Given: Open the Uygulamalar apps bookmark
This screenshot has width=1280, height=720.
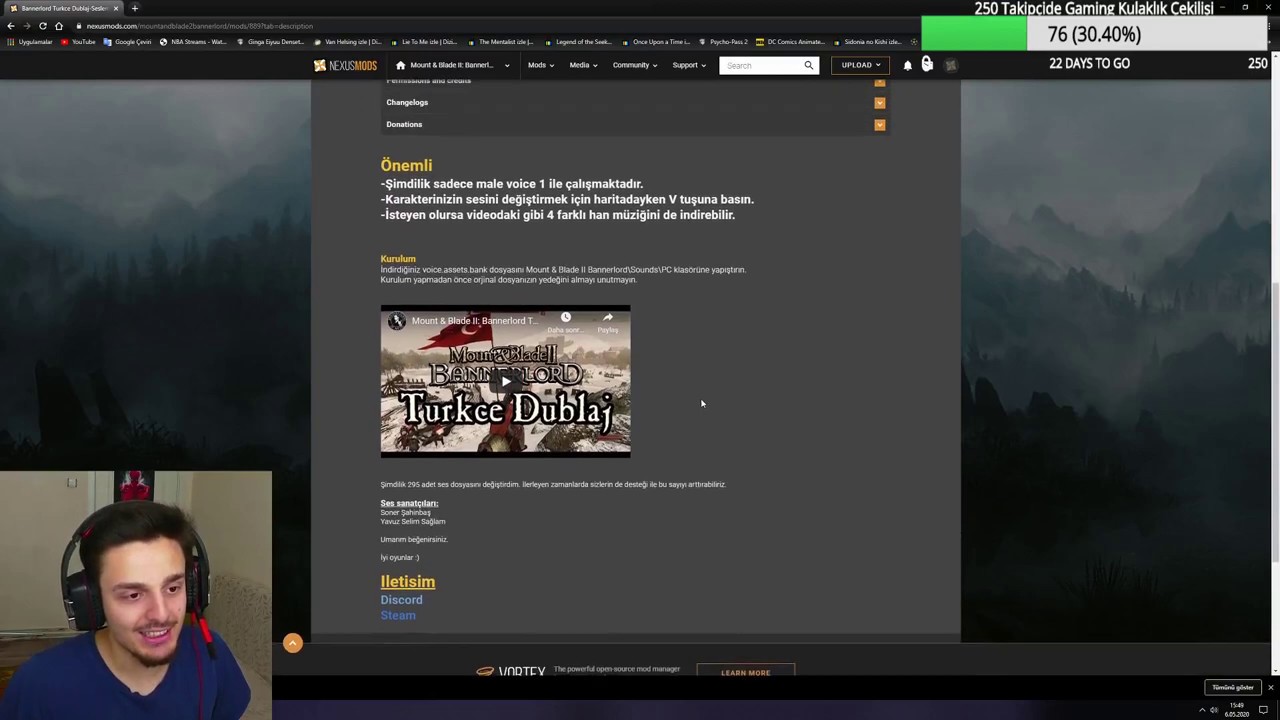Looking at the screenshot, I should (x=29, y=42).
